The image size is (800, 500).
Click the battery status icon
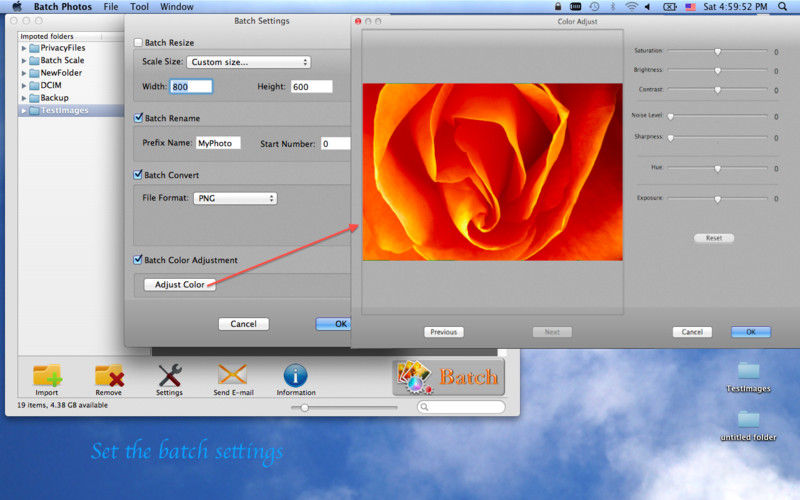pyautogui.click(x=669, y=7)
